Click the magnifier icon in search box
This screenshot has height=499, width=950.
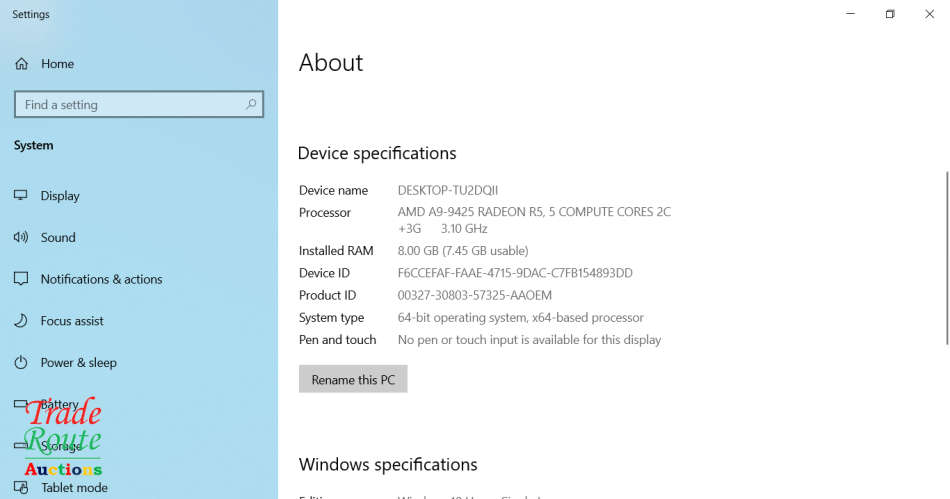click(x=251, y=104)
